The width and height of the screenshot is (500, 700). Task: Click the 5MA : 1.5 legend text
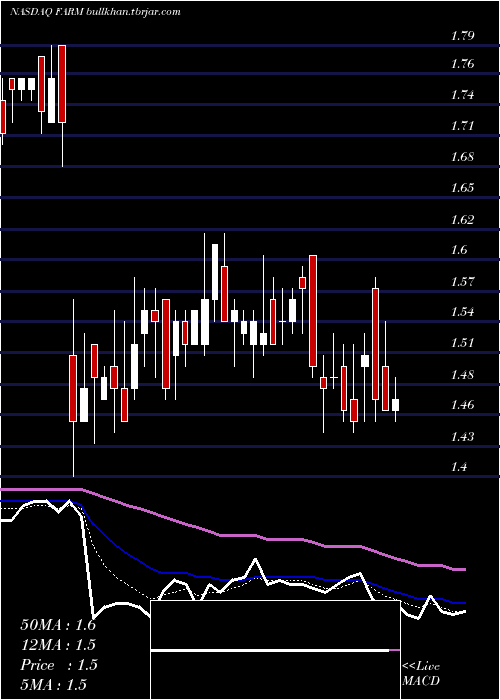tap(54, 684)
